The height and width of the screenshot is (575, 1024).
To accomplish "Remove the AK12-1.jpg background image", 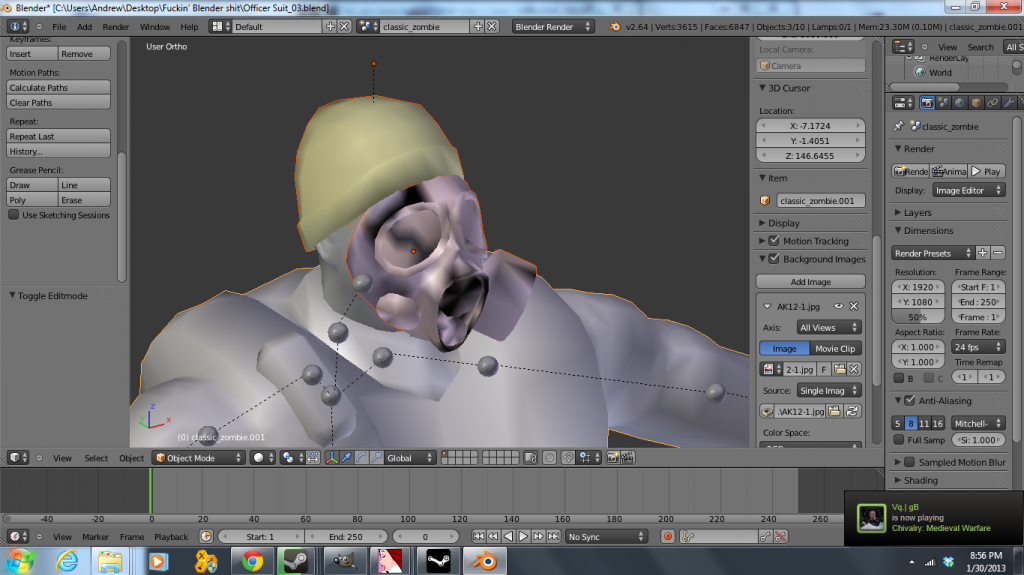I will [854, 306].
